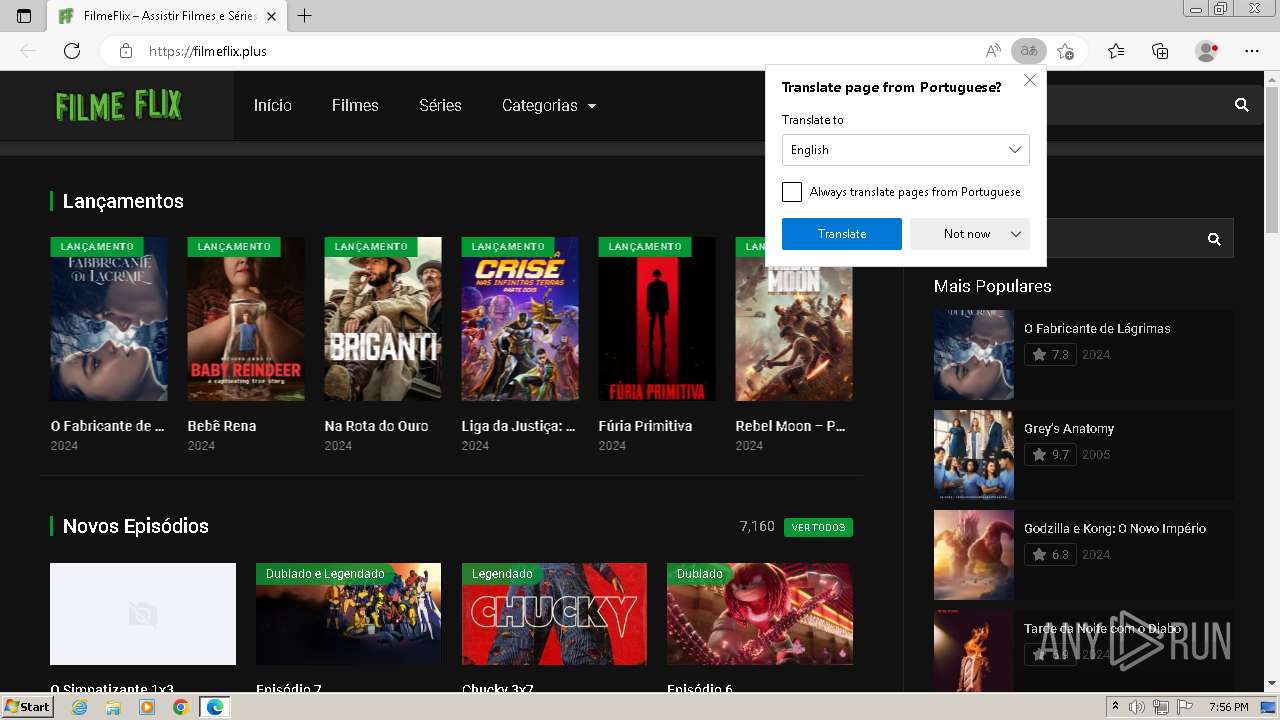Open Grey's Anatomy in Mais Populares

tap(1069, 428)
